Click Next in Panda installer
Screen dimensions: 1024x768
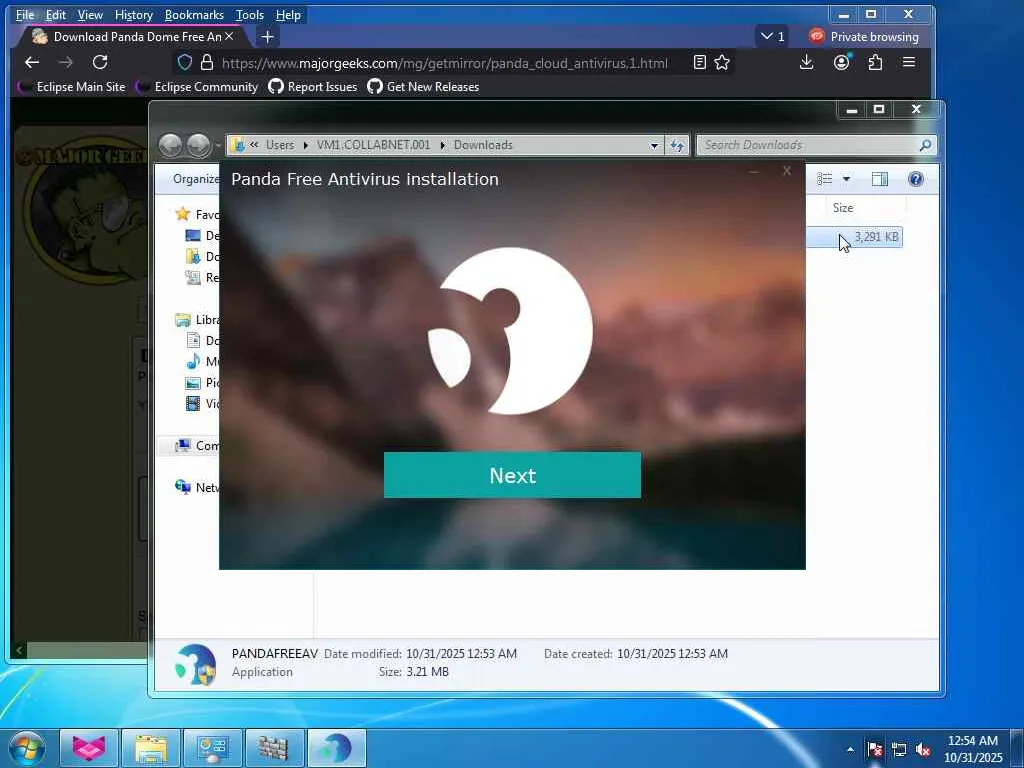click(x=512, y=475)
